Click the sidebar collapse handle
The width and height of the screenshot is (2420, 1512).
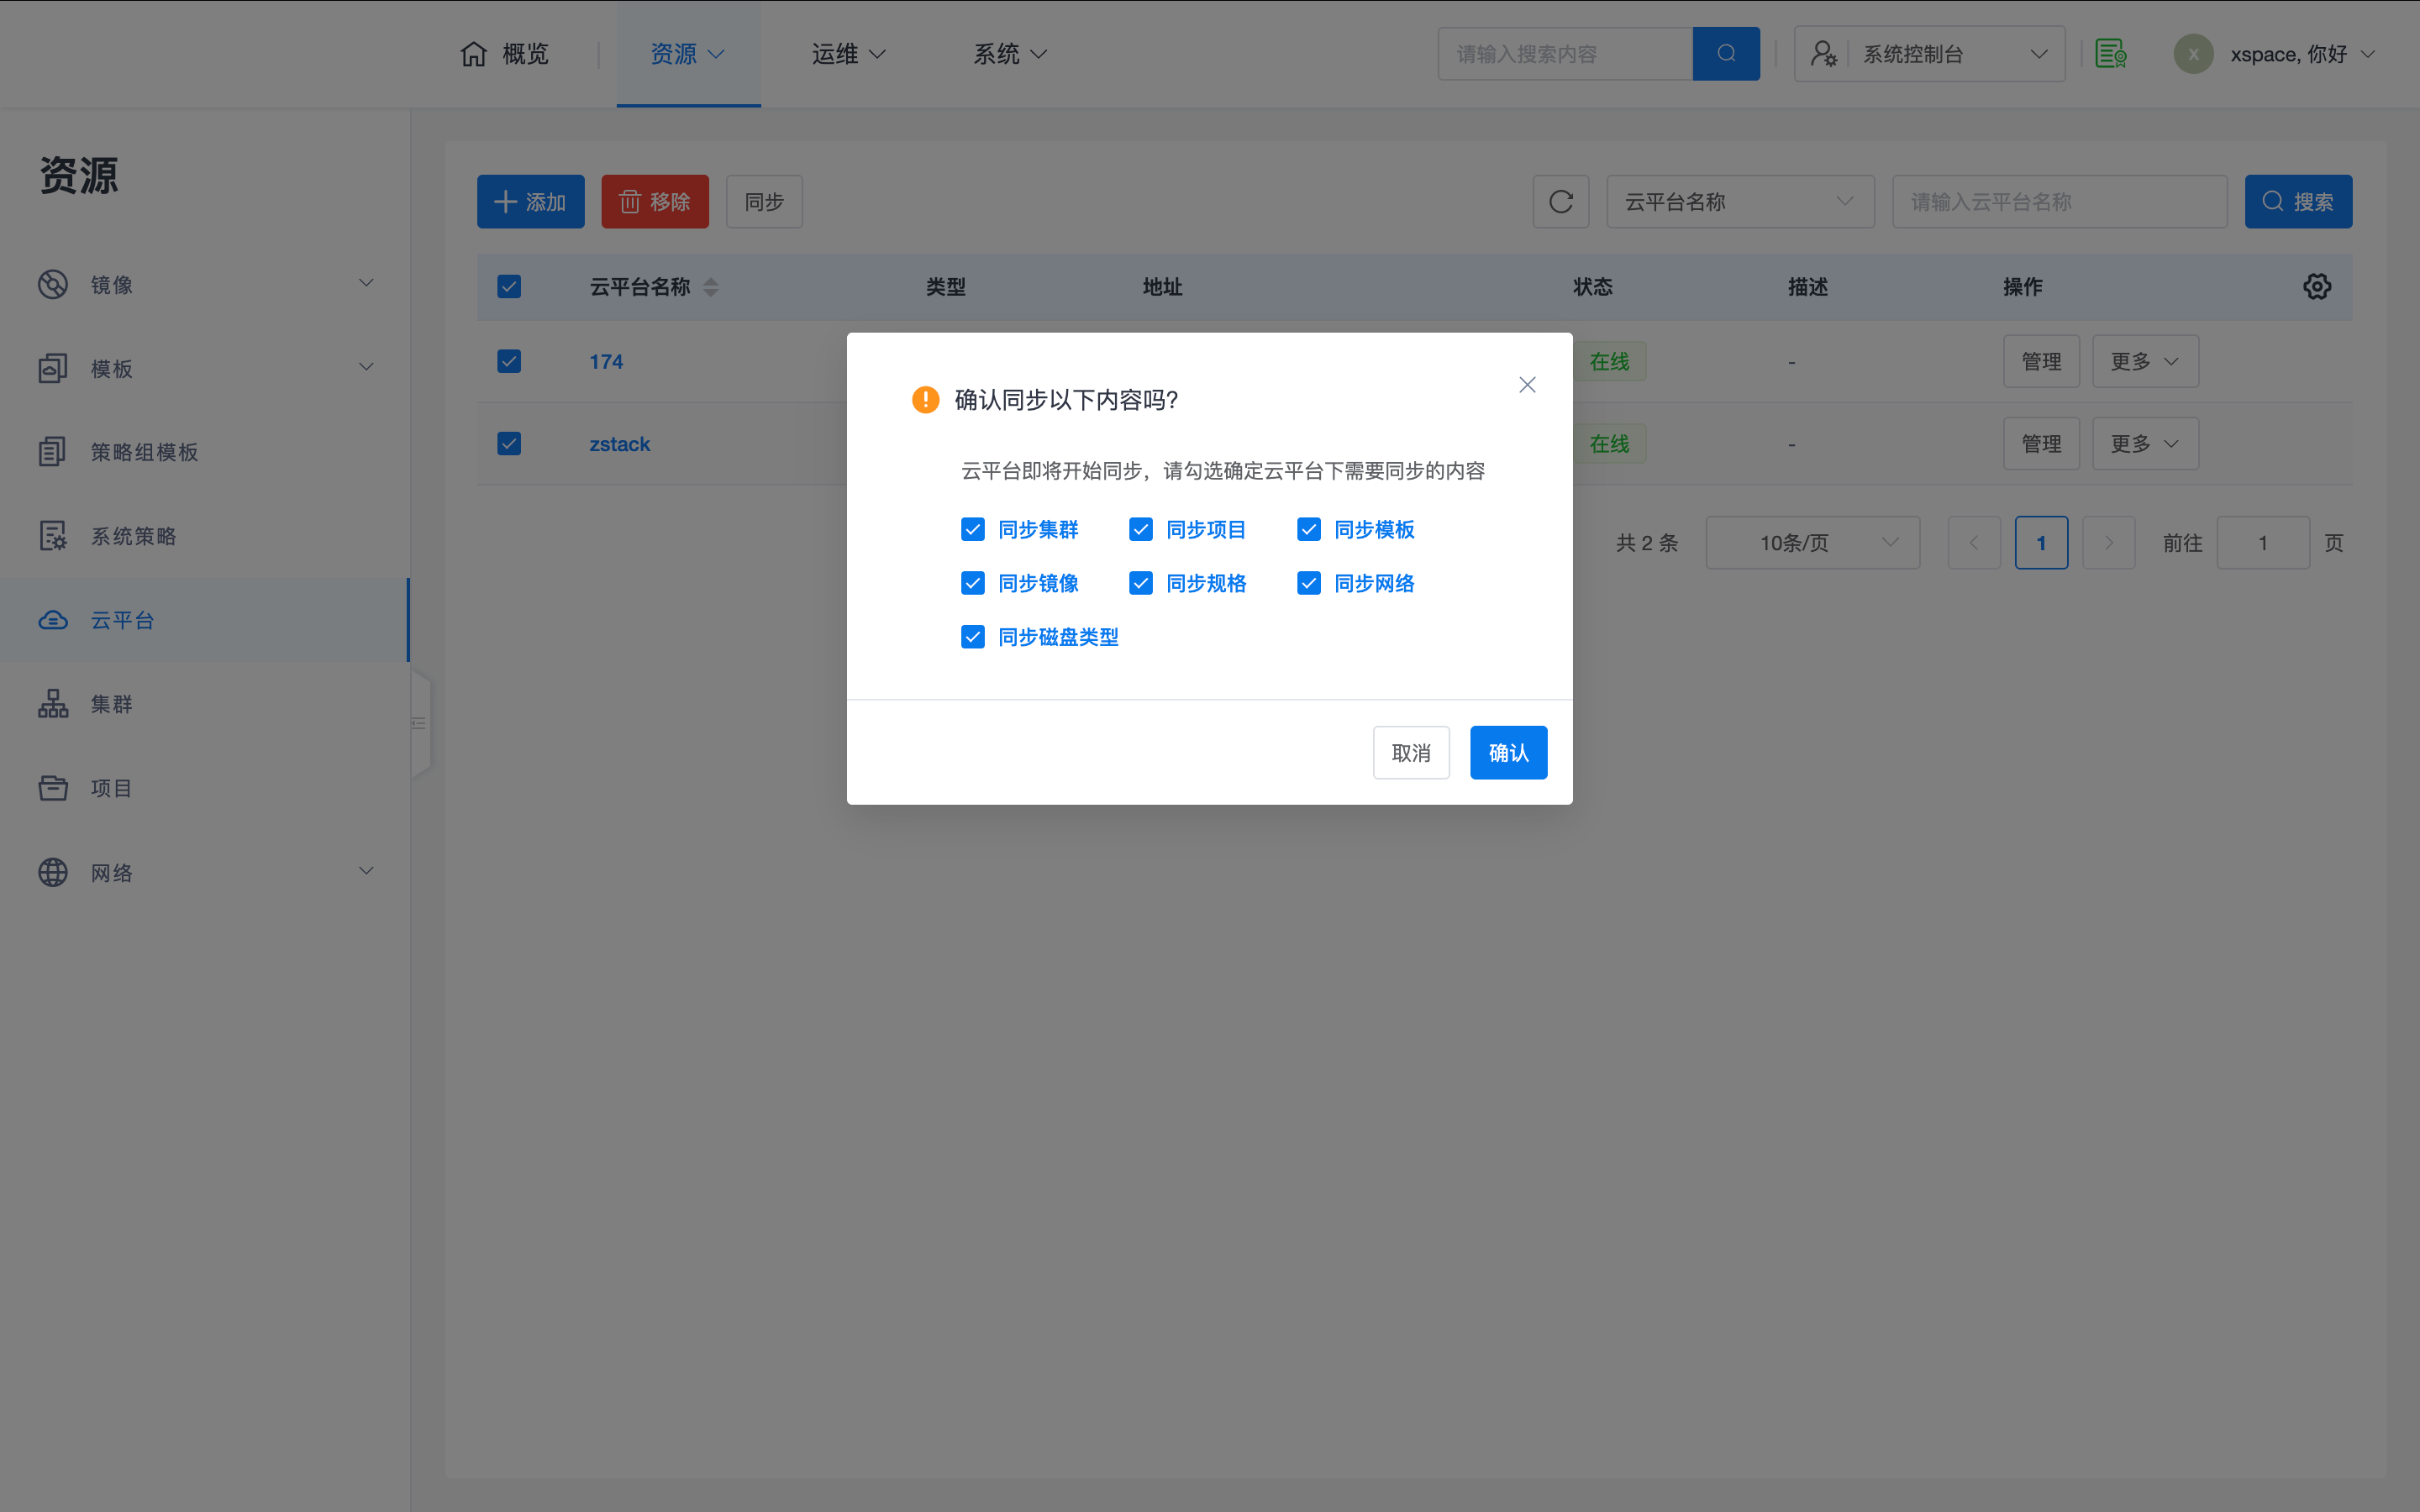coord(420,723)
